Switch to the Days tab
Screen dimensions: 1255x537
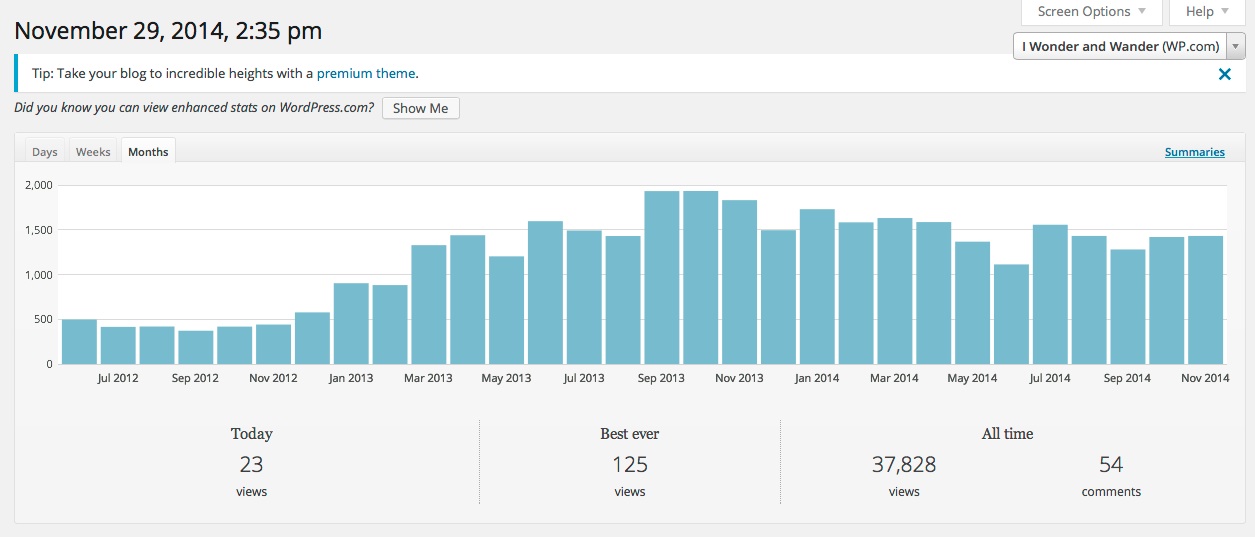pos(45,152)
